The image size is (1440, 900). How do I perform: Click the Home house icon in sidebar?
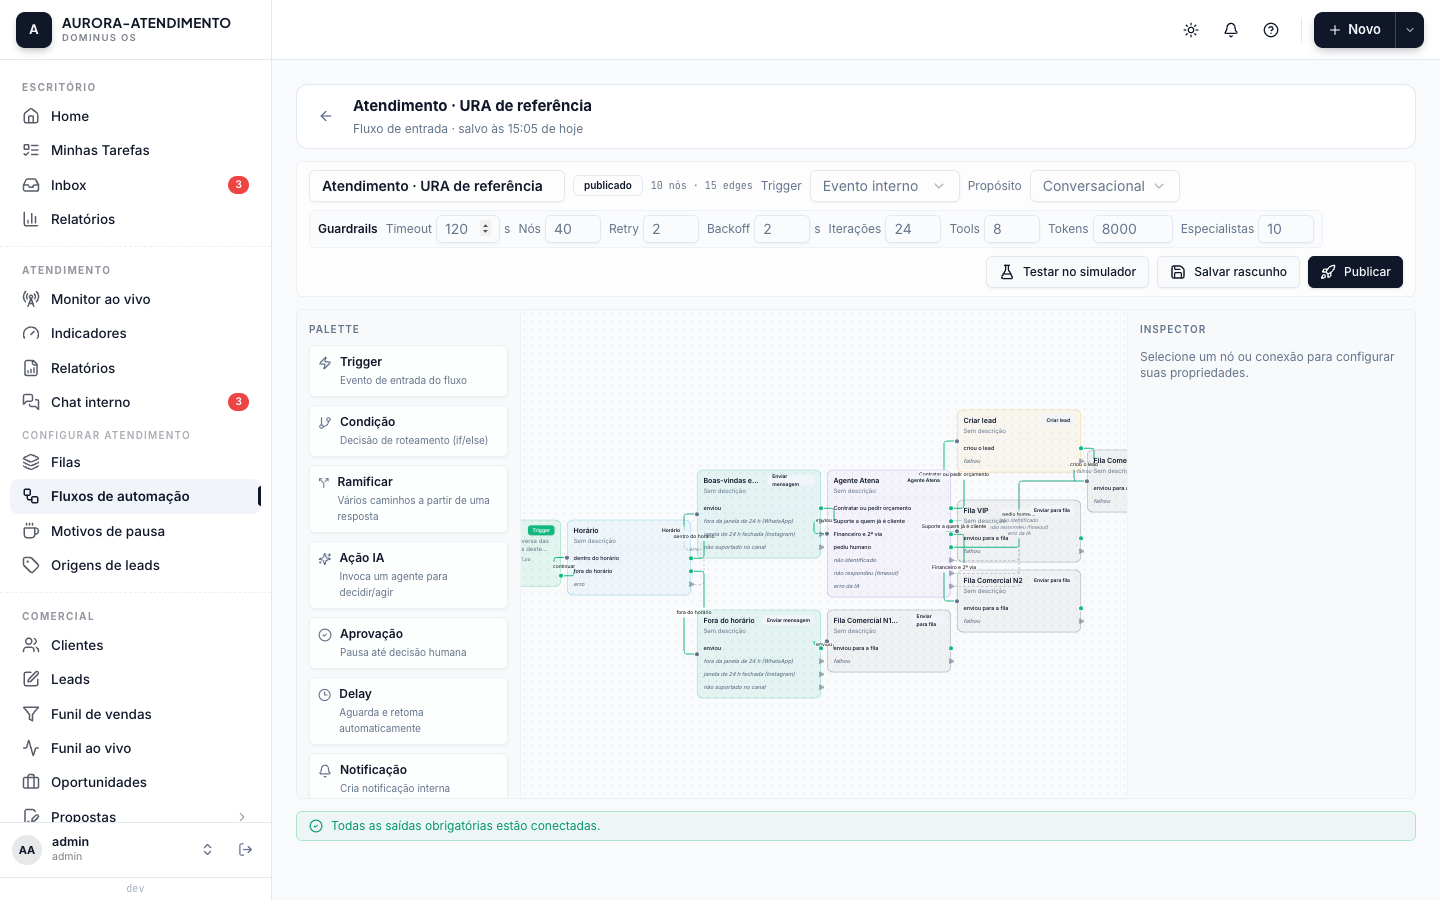[x=31, y=116]
